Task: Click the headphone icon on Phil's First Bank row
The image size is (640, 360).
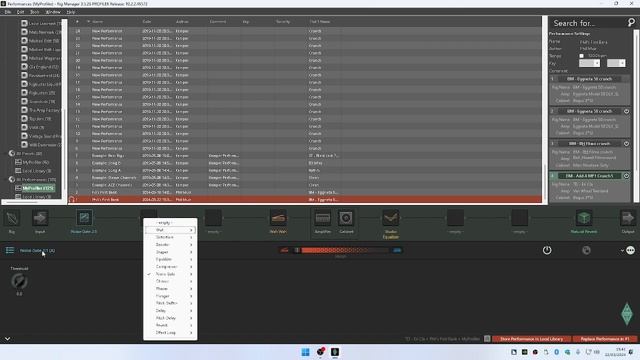Action: pyautogui.click(x=72, y=200)
